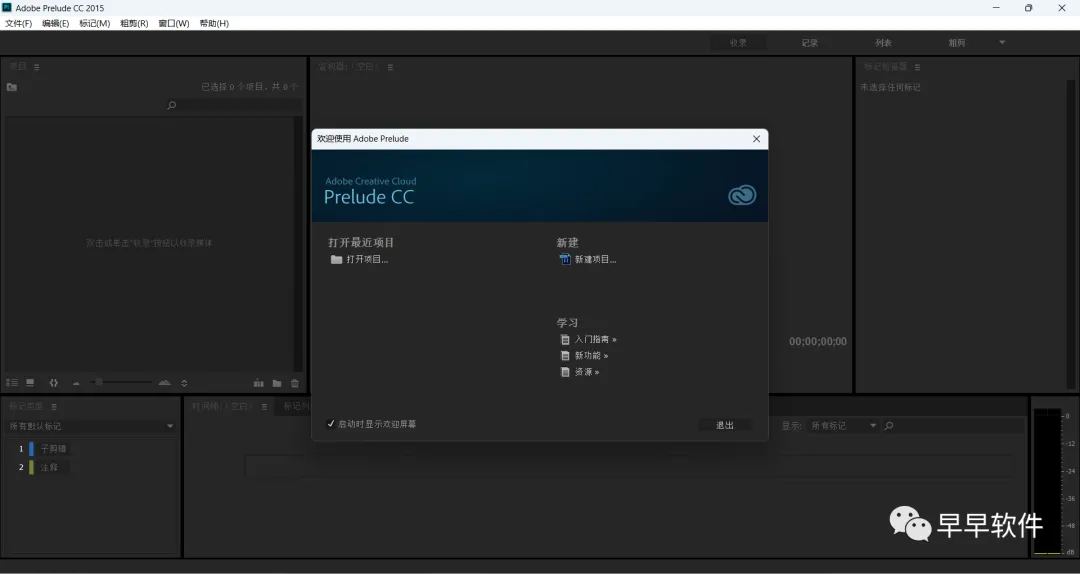Click the vertical scrollbar in 项目 panel
Screen dimensions: 1080x574
point(298,244)
